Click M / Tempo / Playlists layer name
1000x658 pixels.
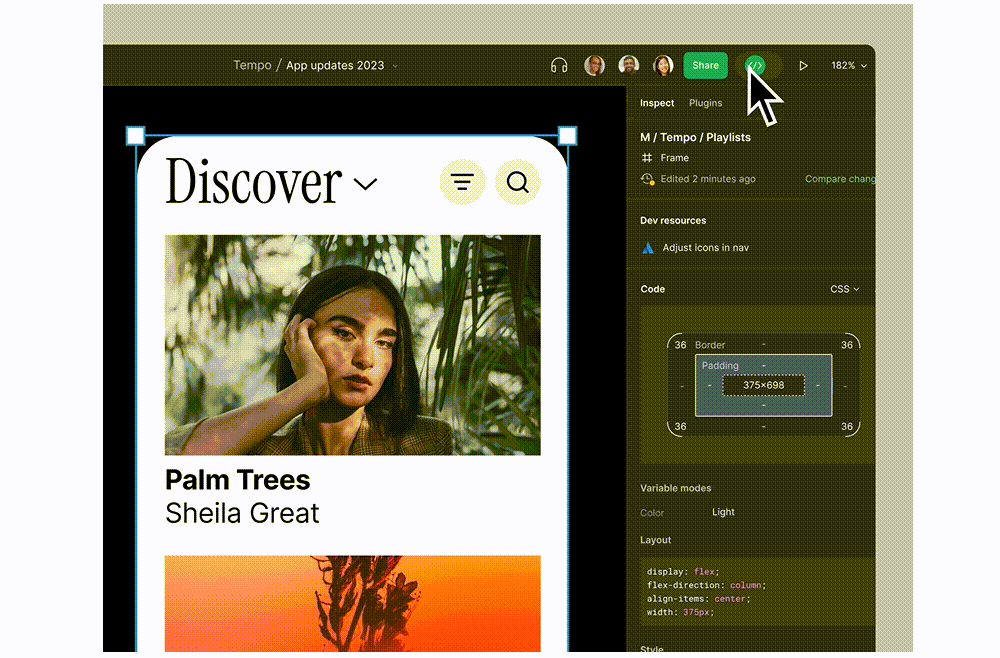(695, 137)
